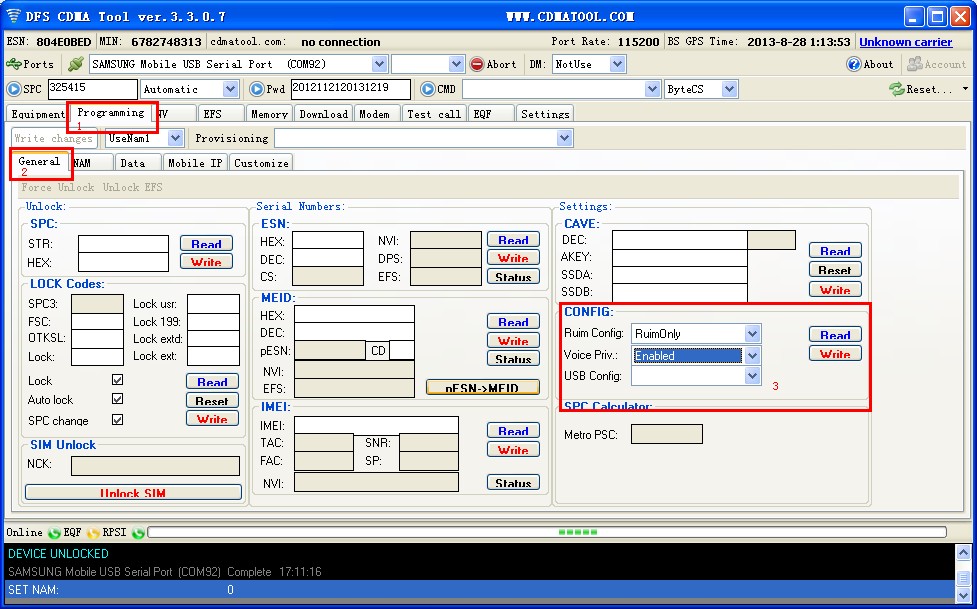Send CMD with blue arrow icon

click(427, 89)
